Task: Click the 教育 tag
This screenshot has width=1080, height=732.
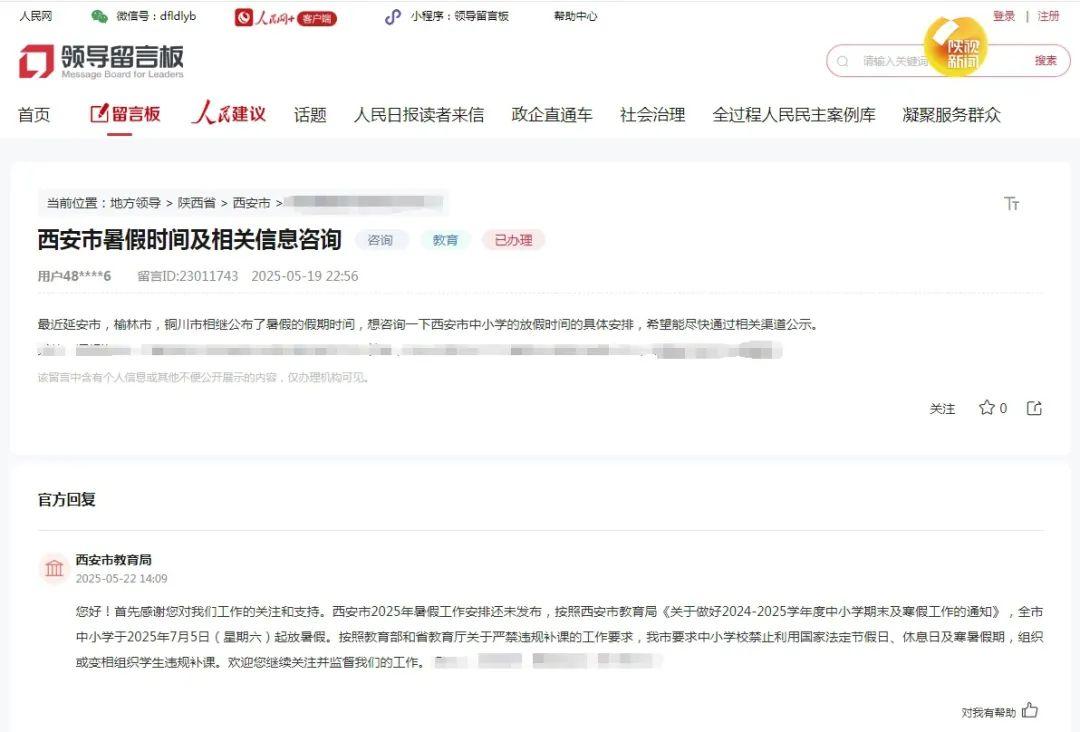Action: click(445, 240)
